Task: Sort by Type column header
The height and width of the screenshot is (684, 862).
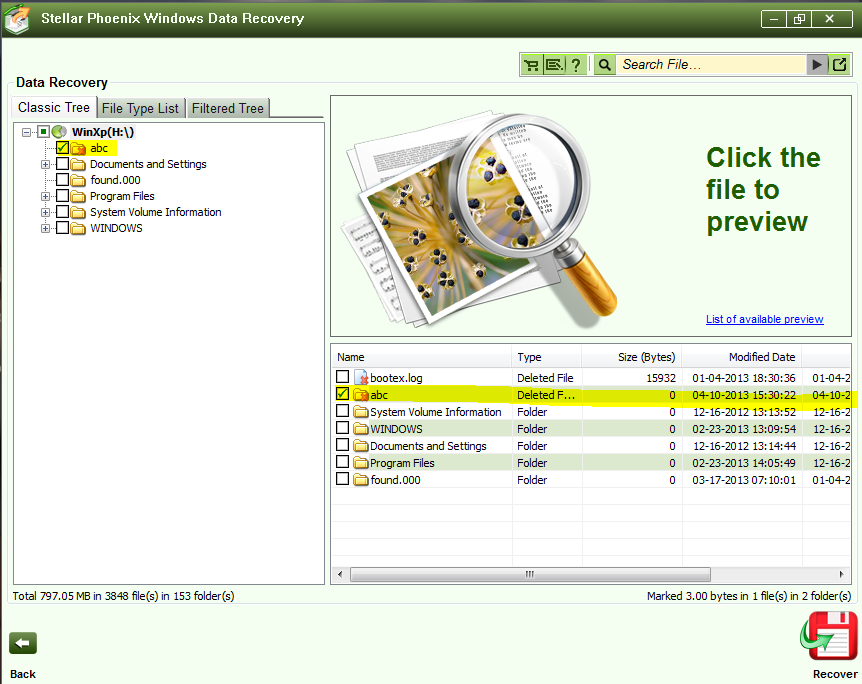Action: (x=546, y=357)
